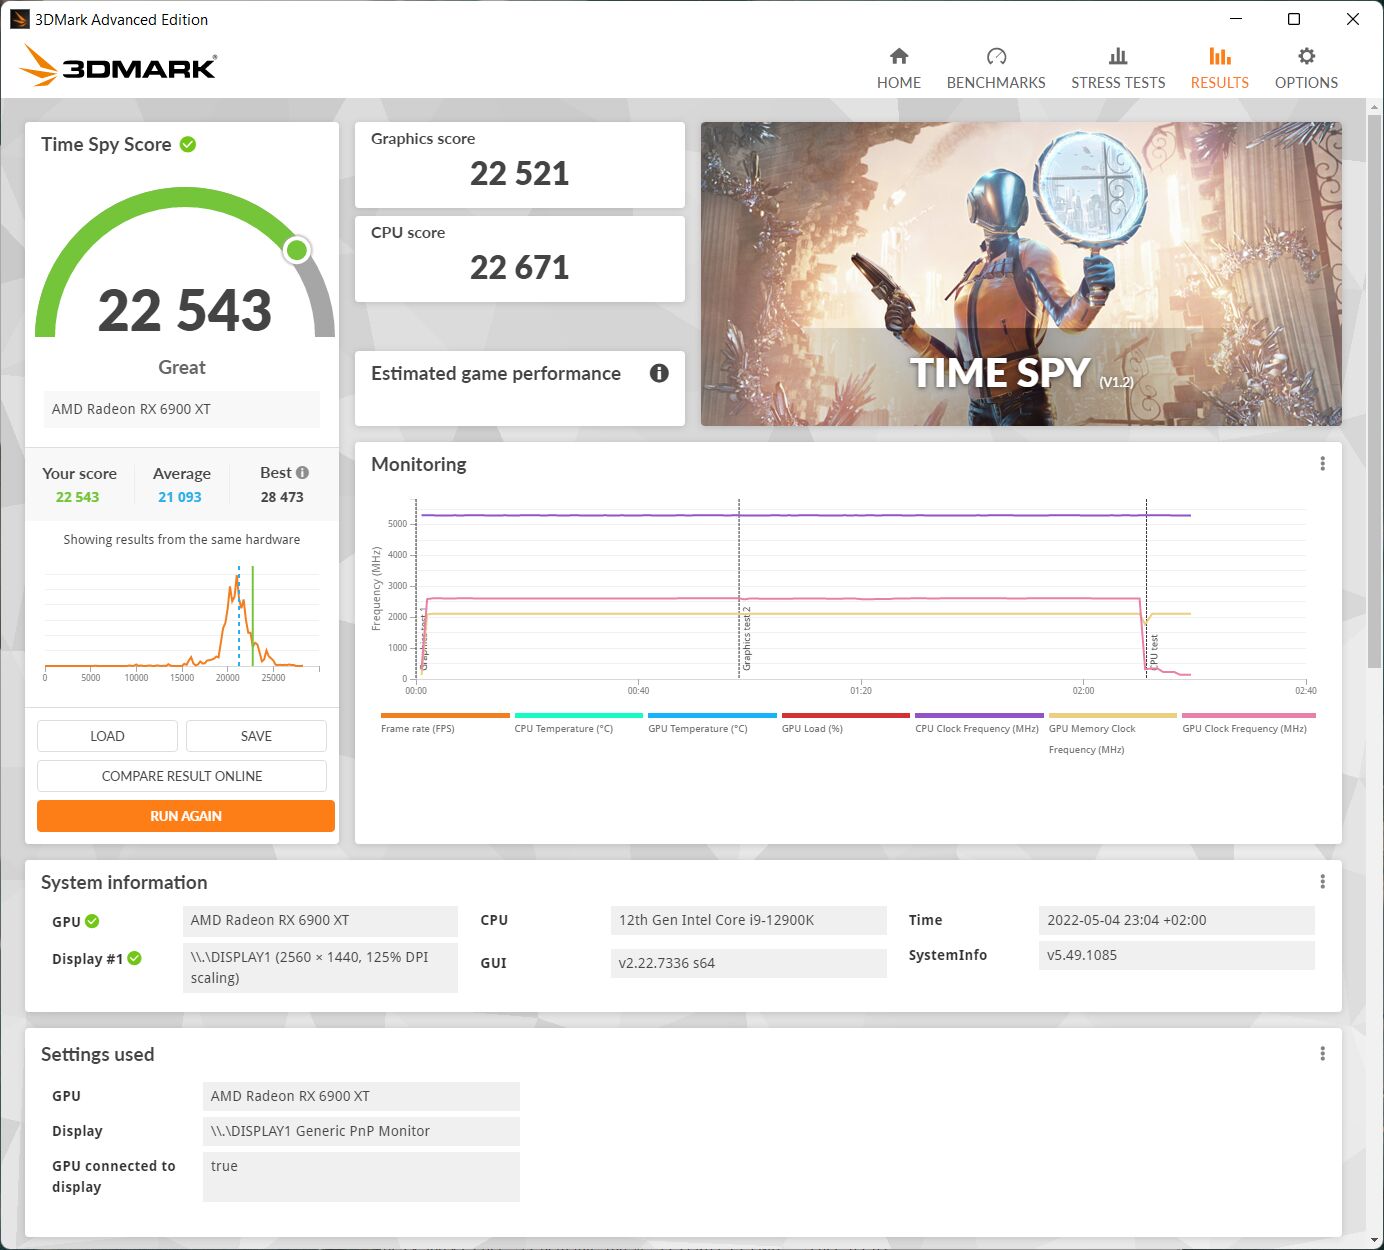This screenshot has height=1250, width=1384.
Task: Click the Graphics score 22 521 value
Action: coord(519,174)
